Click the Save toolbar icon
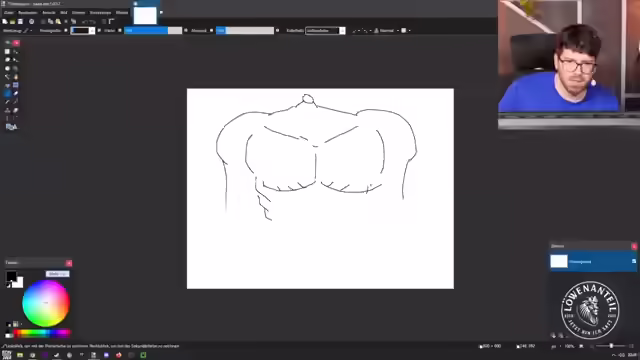 pos(20,21)
